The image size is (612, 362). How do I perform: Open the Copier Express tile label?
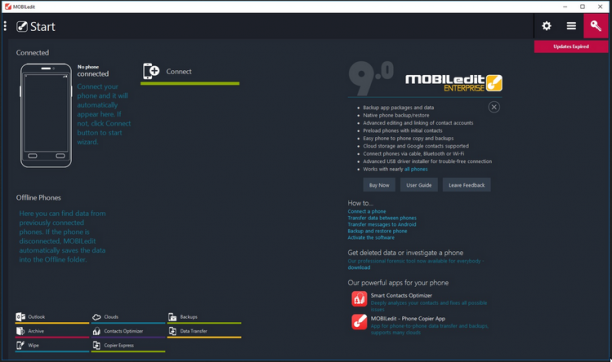(x=119, y=345)
